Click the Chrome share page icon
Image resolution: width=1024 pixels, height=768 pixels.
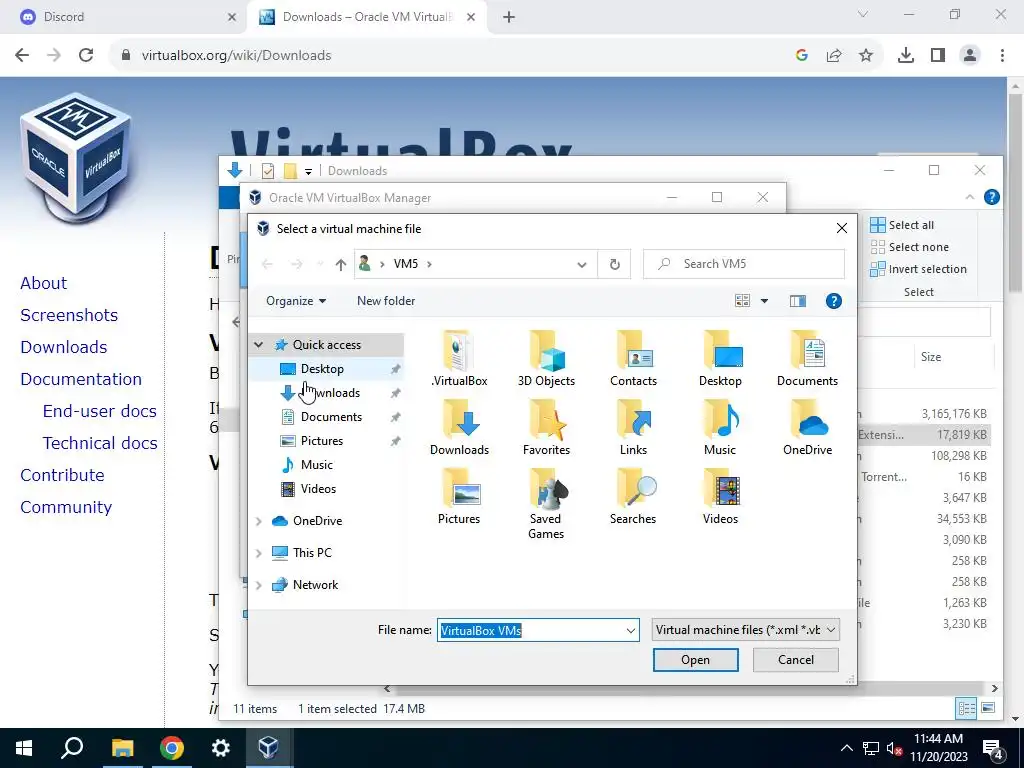coord(834,56)
